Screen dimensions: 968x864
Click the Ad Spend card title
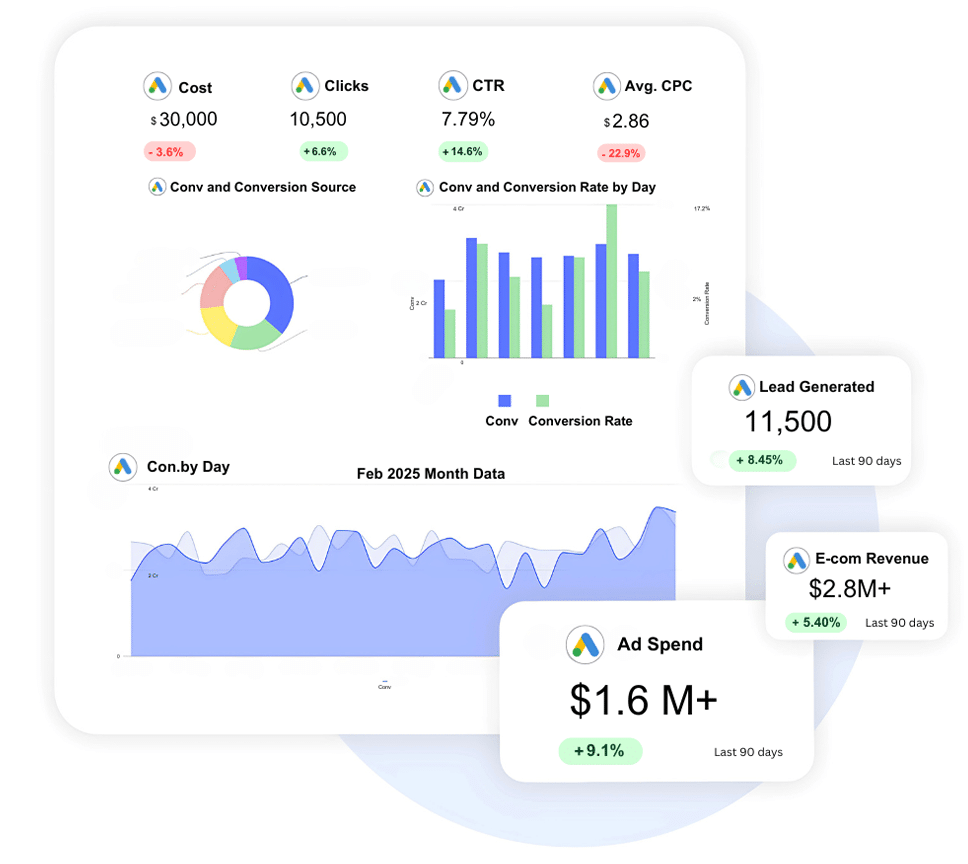pos(660,644)
